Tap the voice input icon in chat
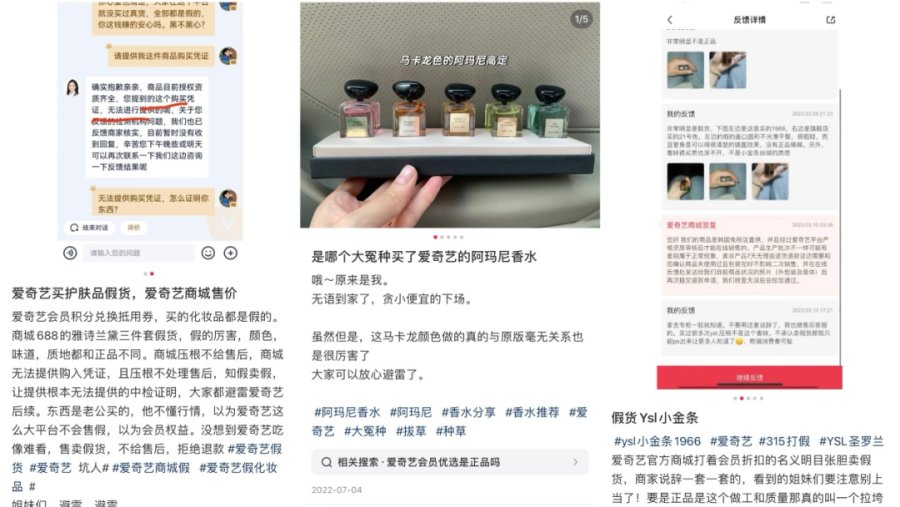The width and height of the screenshot is (900, 507). tap(70, 253)
